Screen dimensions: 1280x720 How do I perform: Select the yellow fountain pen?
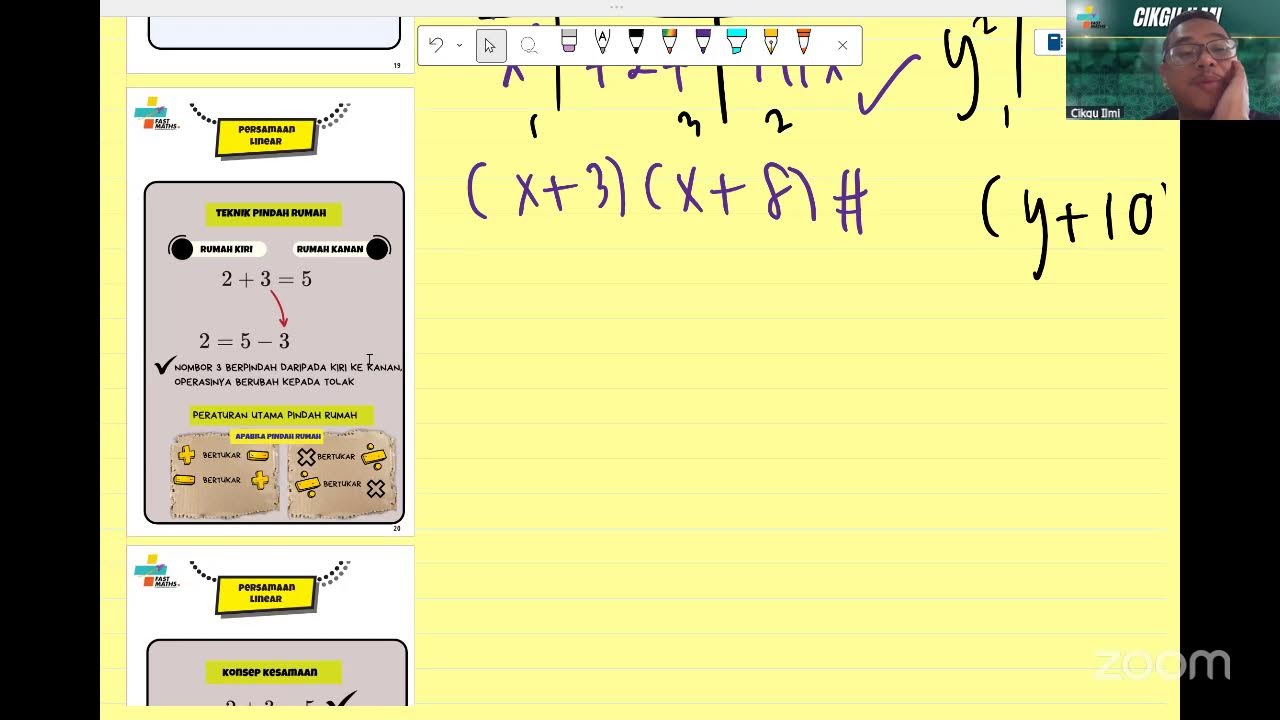pos(770,41)
